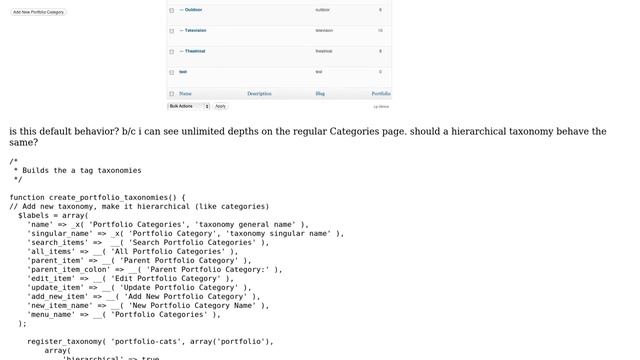640x360 pixels.
Task: Click the code line starting with 'edit_item'
Action: coord(131,278)
